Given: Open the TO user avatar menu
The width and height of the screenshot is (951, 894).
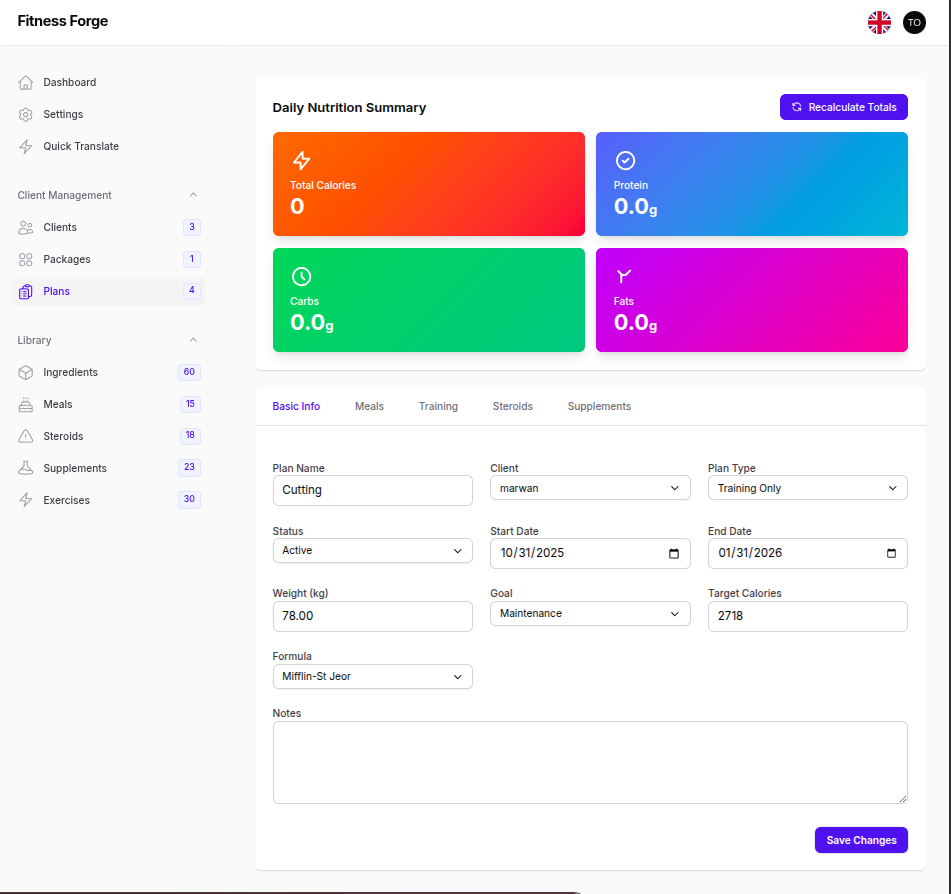Looking at the screenshot, I should [914, 22].
